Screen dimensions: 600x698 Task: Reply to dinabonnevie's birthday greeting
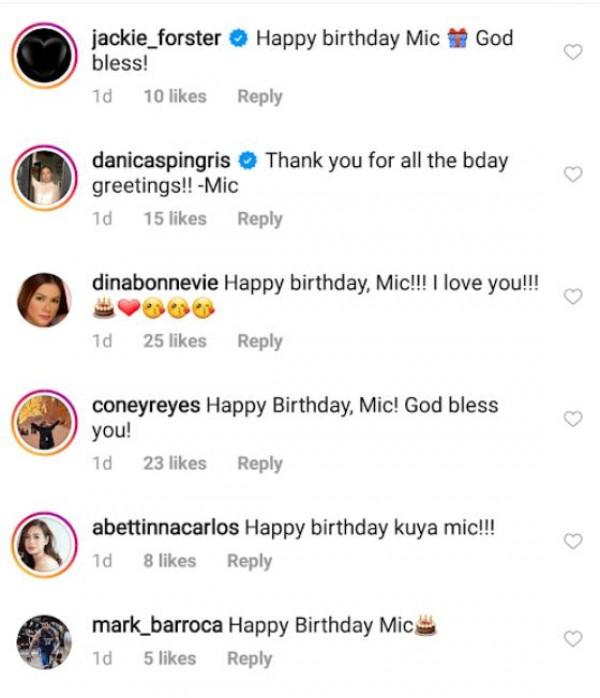[259, 341]
